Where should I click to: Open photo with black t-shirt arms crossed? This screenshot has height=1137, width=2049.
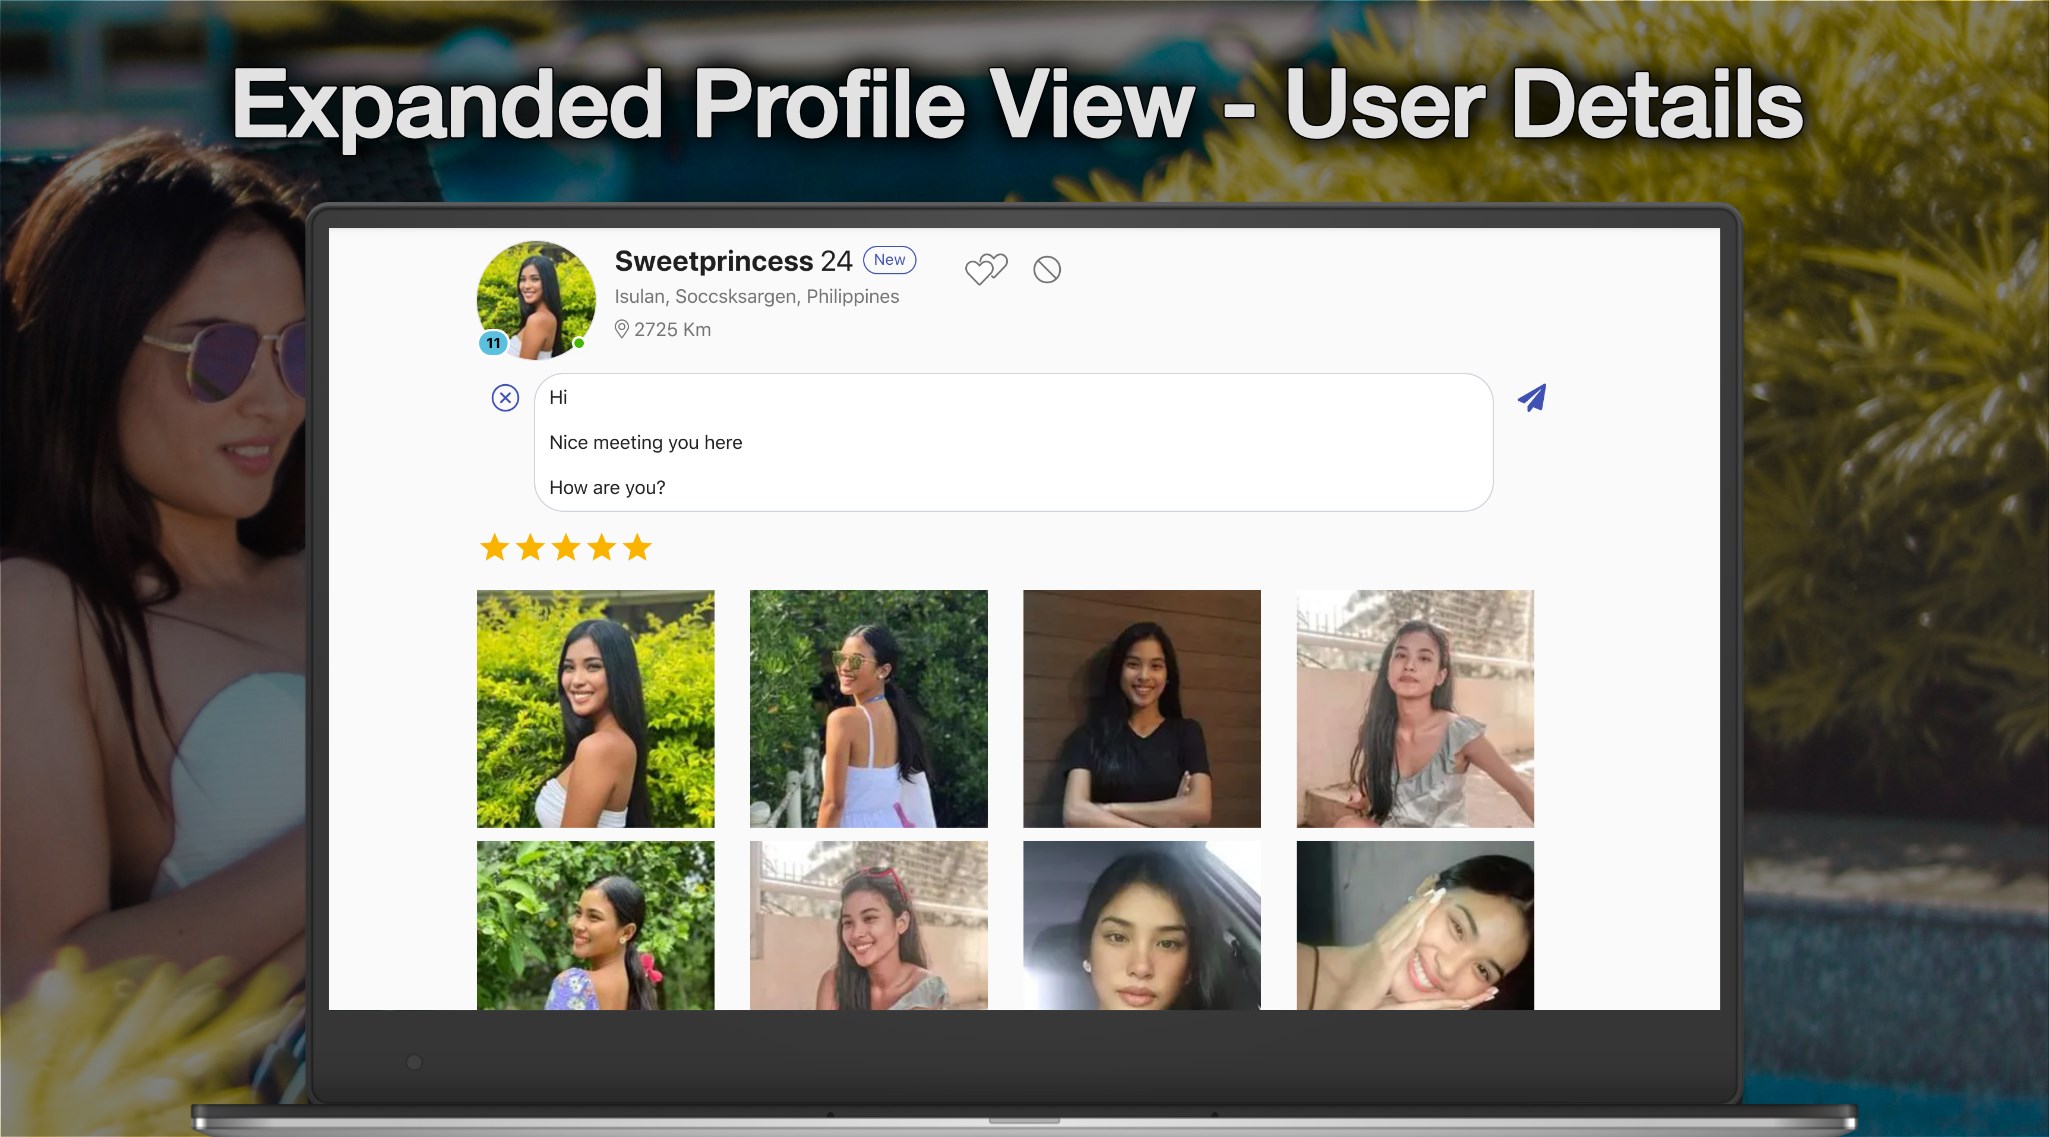[1141, 708]
